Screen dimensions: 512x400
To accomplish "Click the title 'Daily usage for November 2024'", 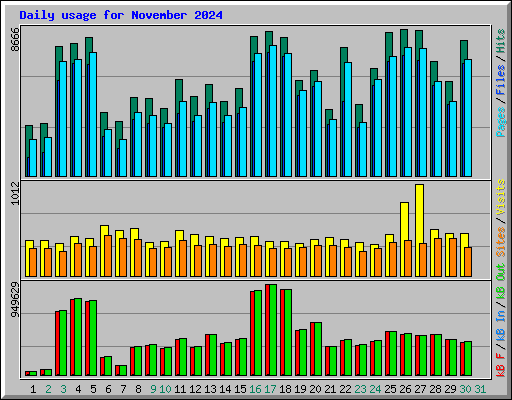I will coord(121,15).
